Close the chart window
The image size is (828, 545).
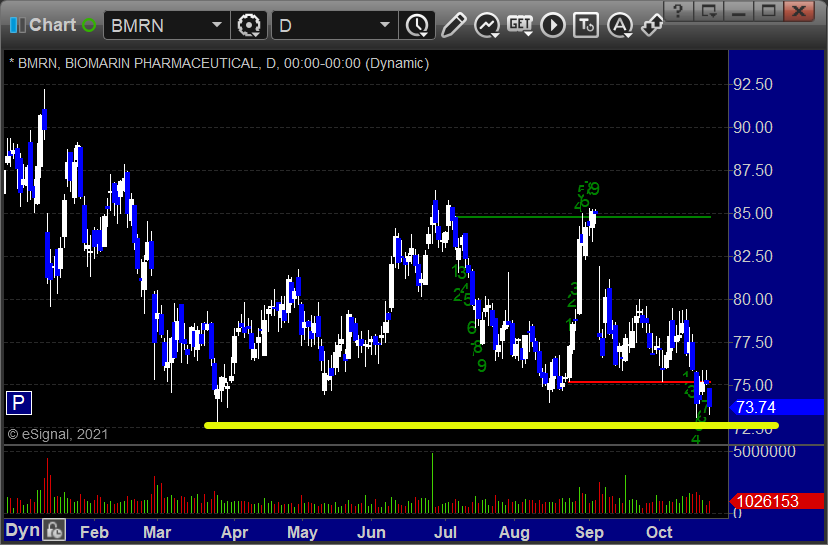click(x=799, y=11)
